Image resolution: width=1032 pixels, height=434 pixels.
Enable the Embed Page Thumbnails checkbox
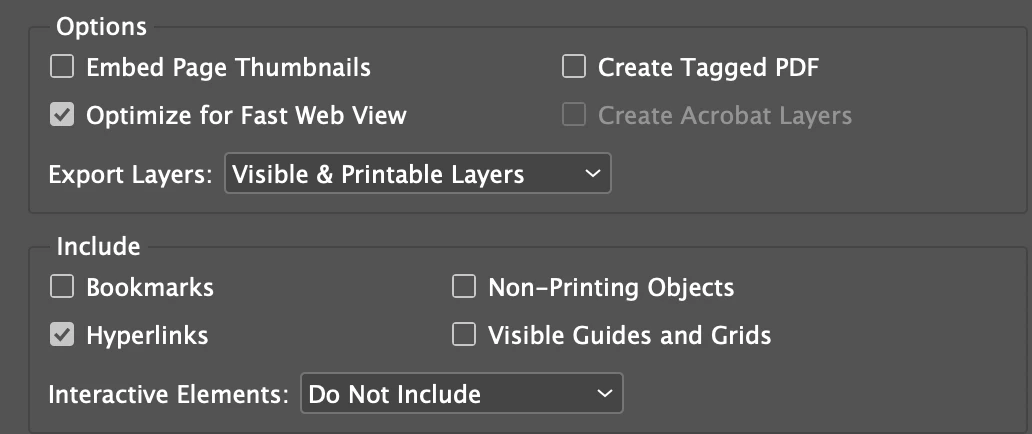click(x=62, y=68)
